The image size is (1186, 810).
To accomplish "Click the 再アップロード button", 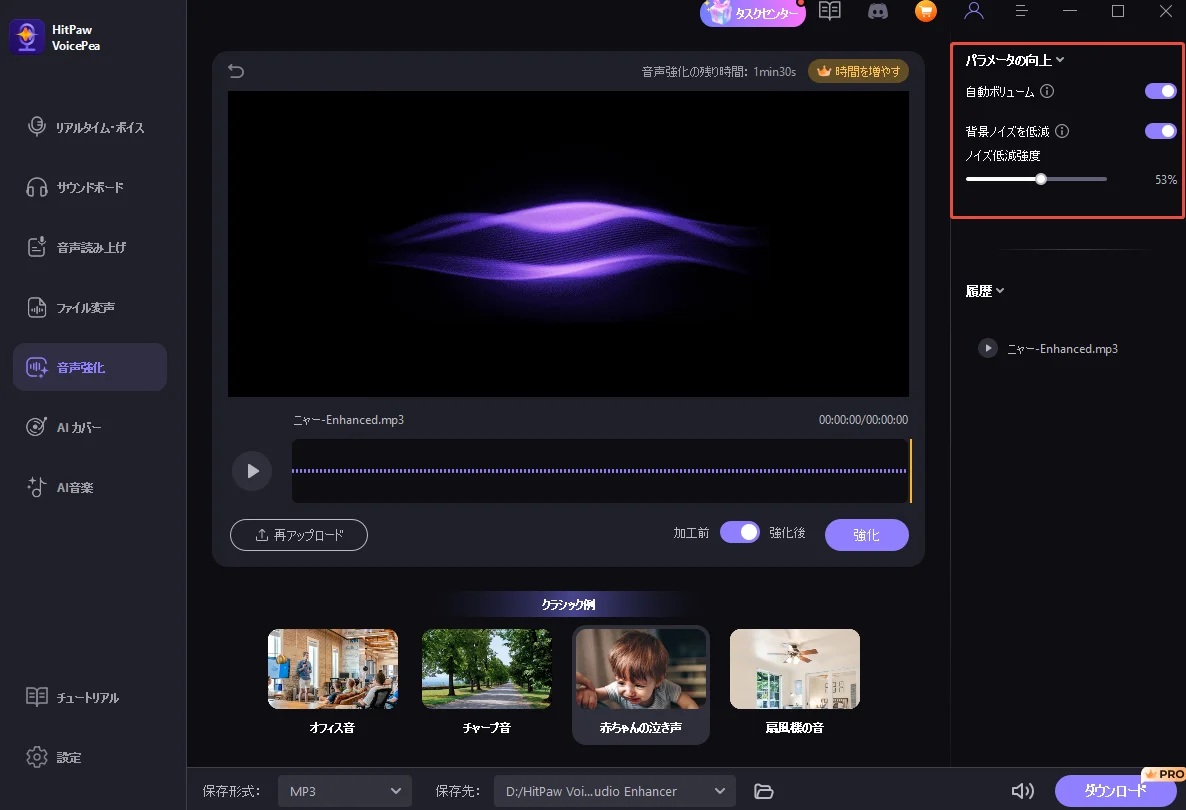I will (x=299, y=535).
